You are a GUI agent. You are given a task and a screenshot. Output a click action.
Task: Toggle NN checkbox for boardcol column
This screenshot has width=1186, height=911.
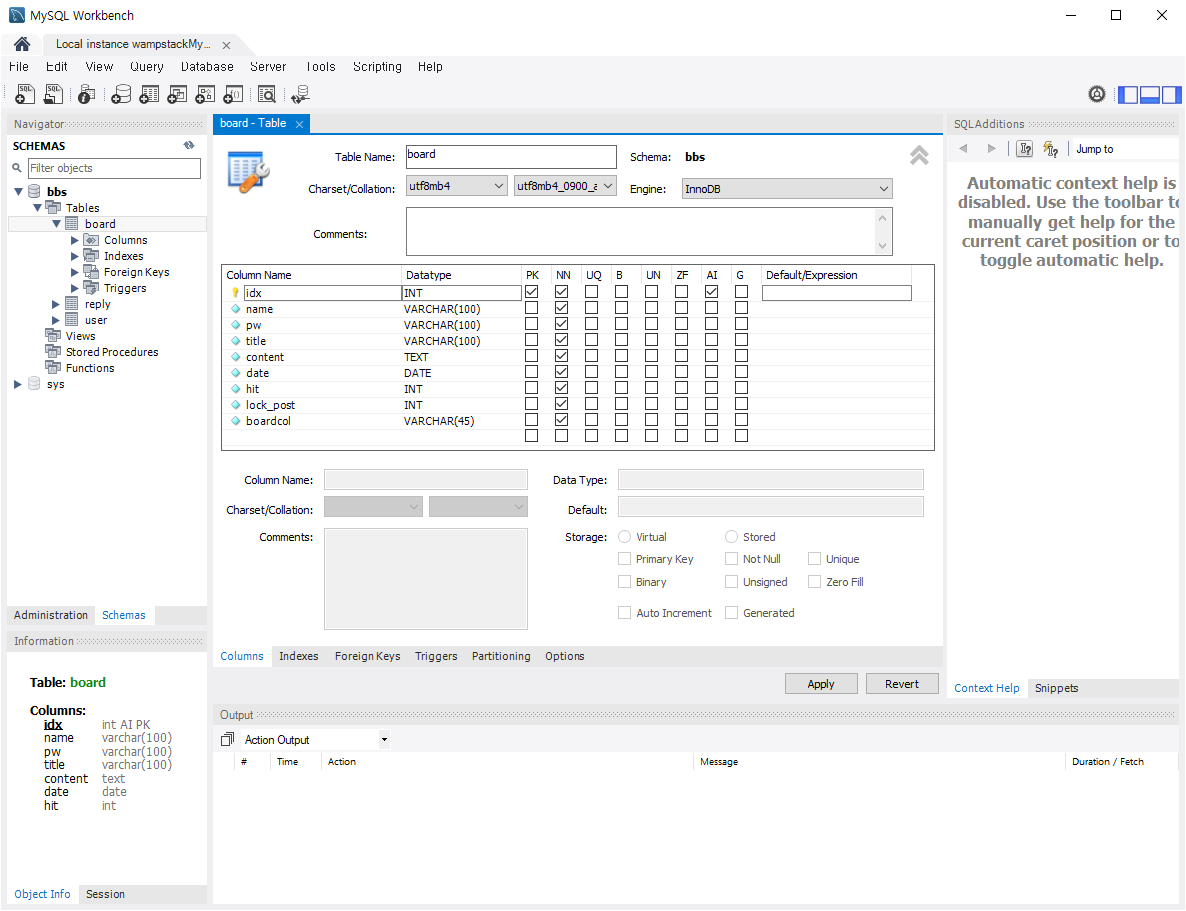pos(561,420)
